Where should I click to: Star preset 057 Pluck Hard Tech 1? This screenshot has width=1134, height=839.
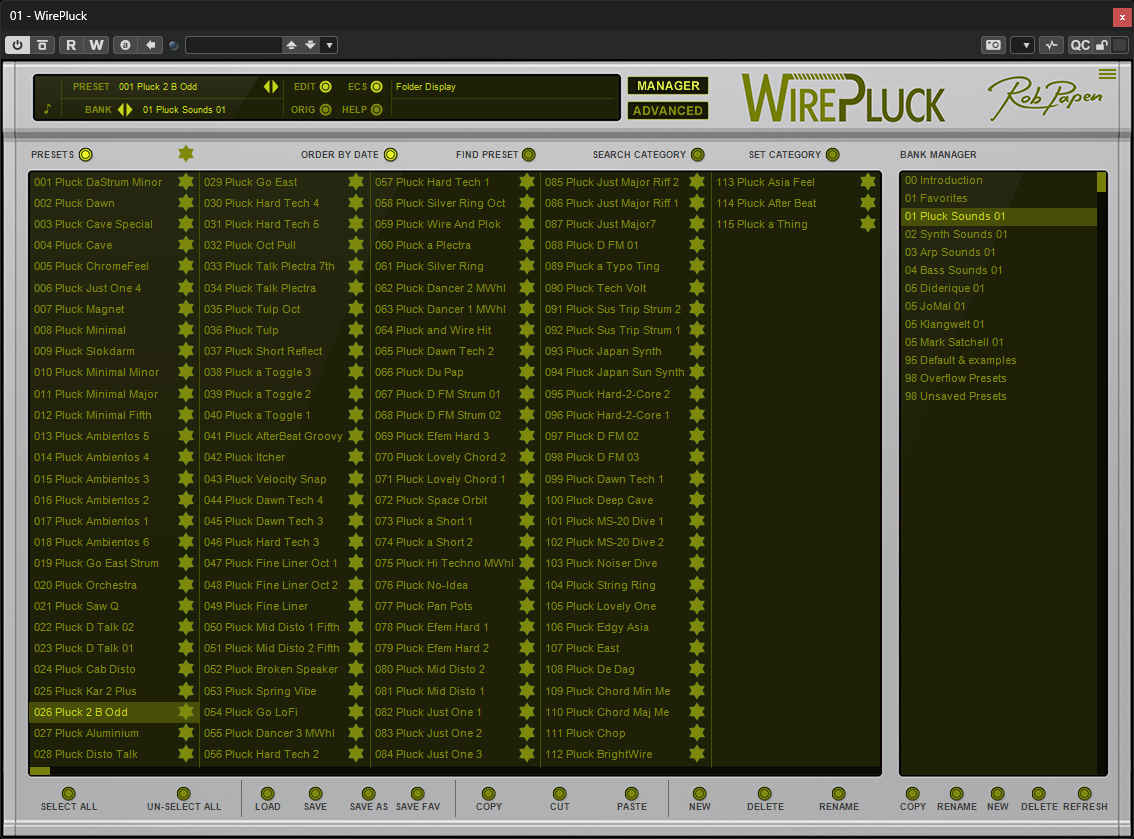527,182
